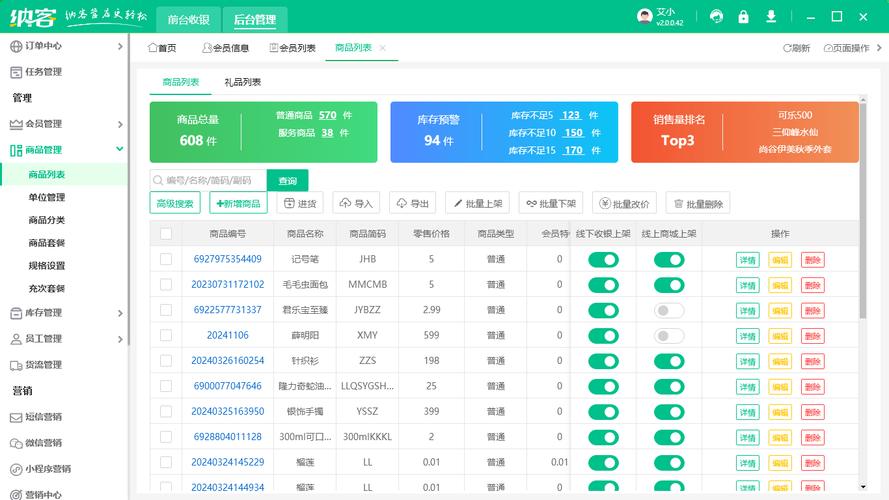Click the 高级搜索 button

point(175,204)
